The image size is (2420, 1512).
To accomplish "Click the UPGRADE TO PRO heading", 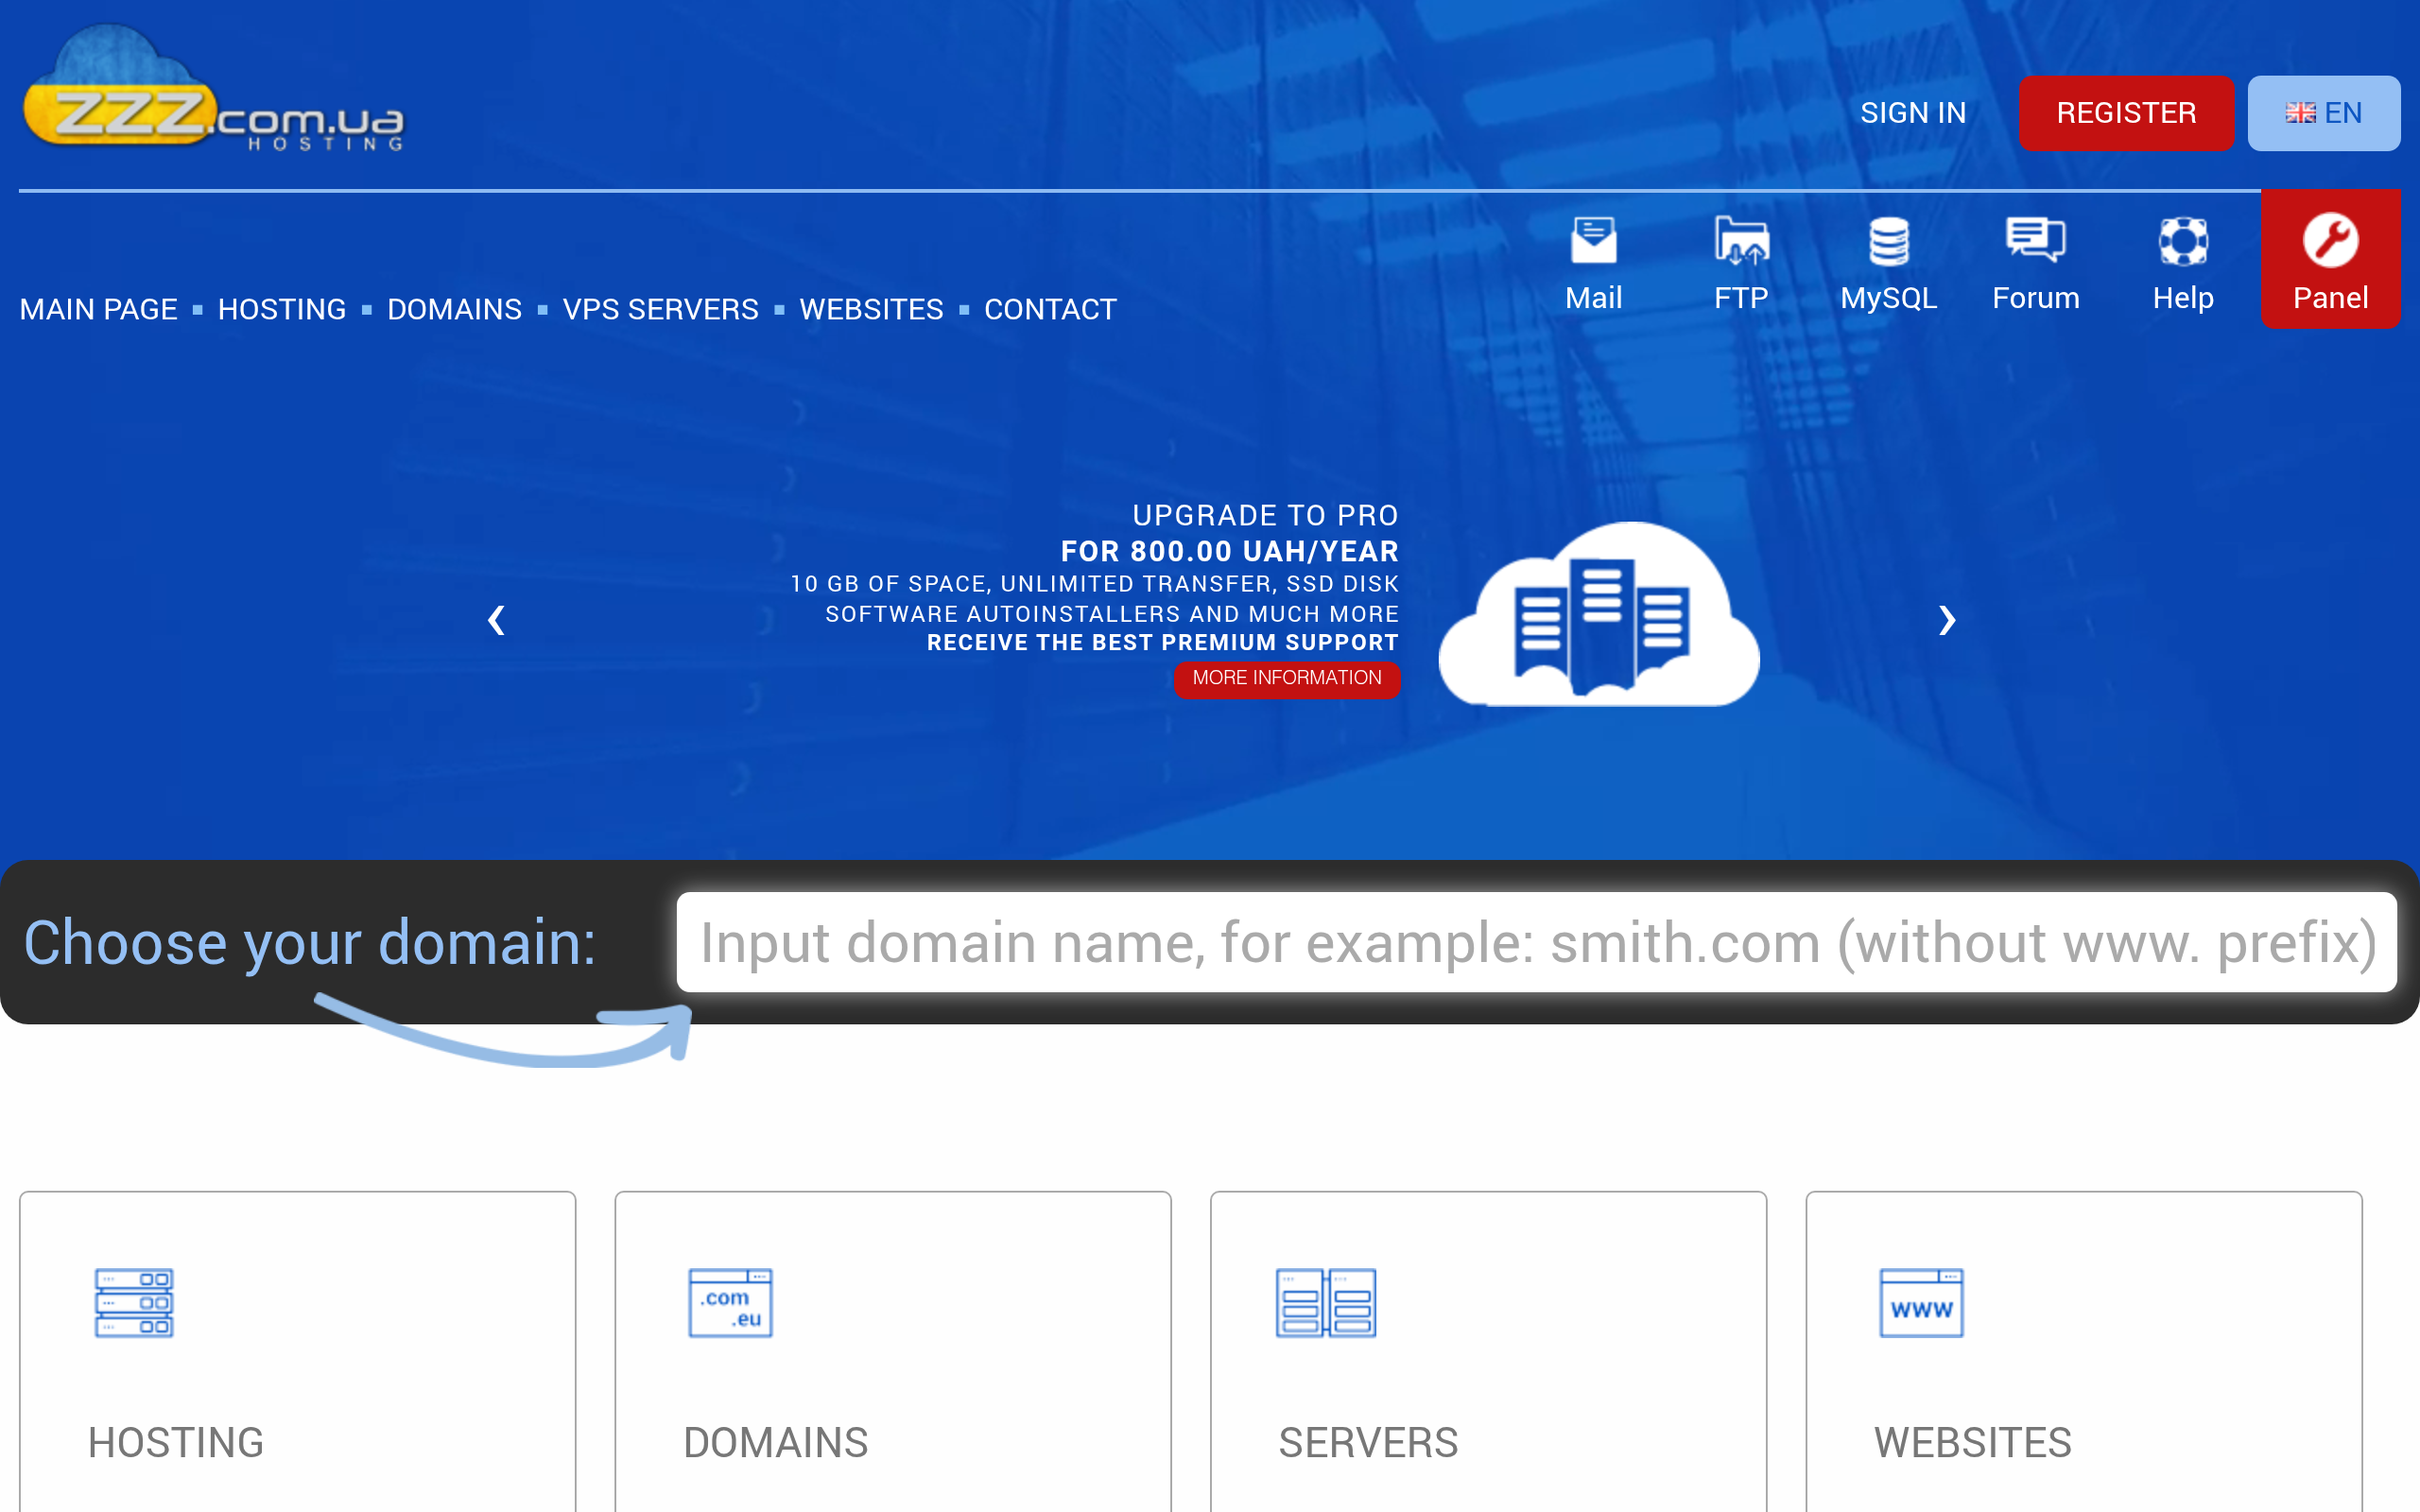I will [1265, 515].
